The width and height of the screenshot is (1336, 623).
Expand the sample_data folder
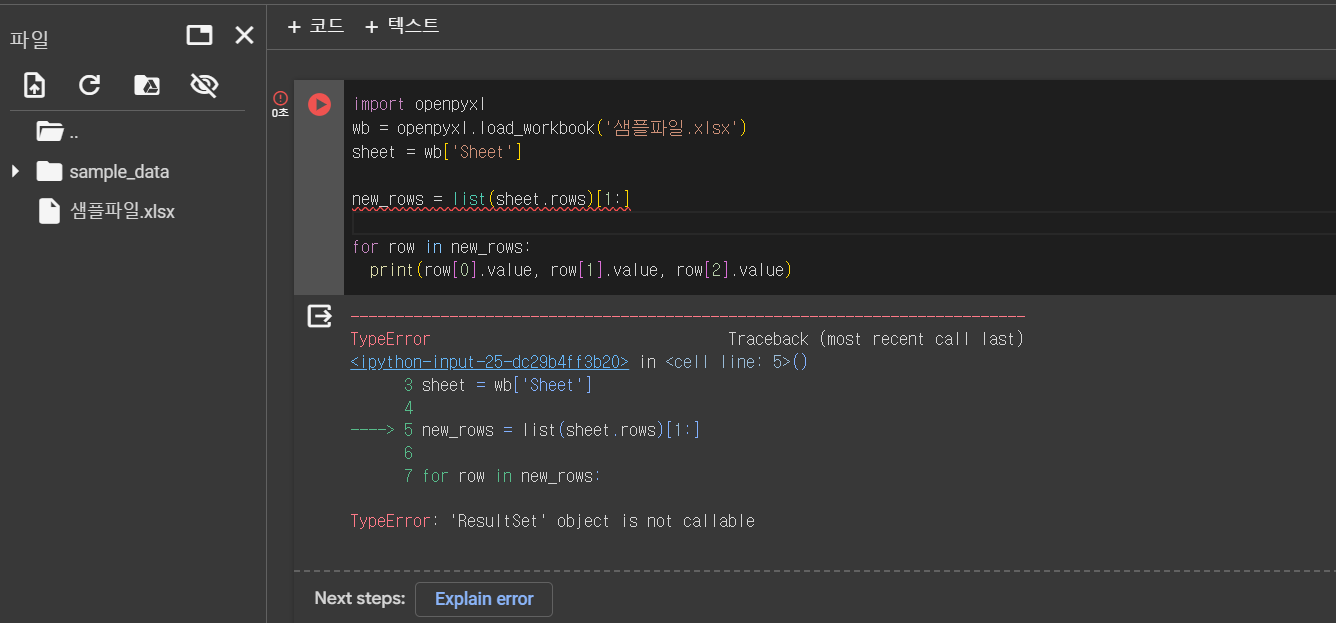(x=15, y=172)
